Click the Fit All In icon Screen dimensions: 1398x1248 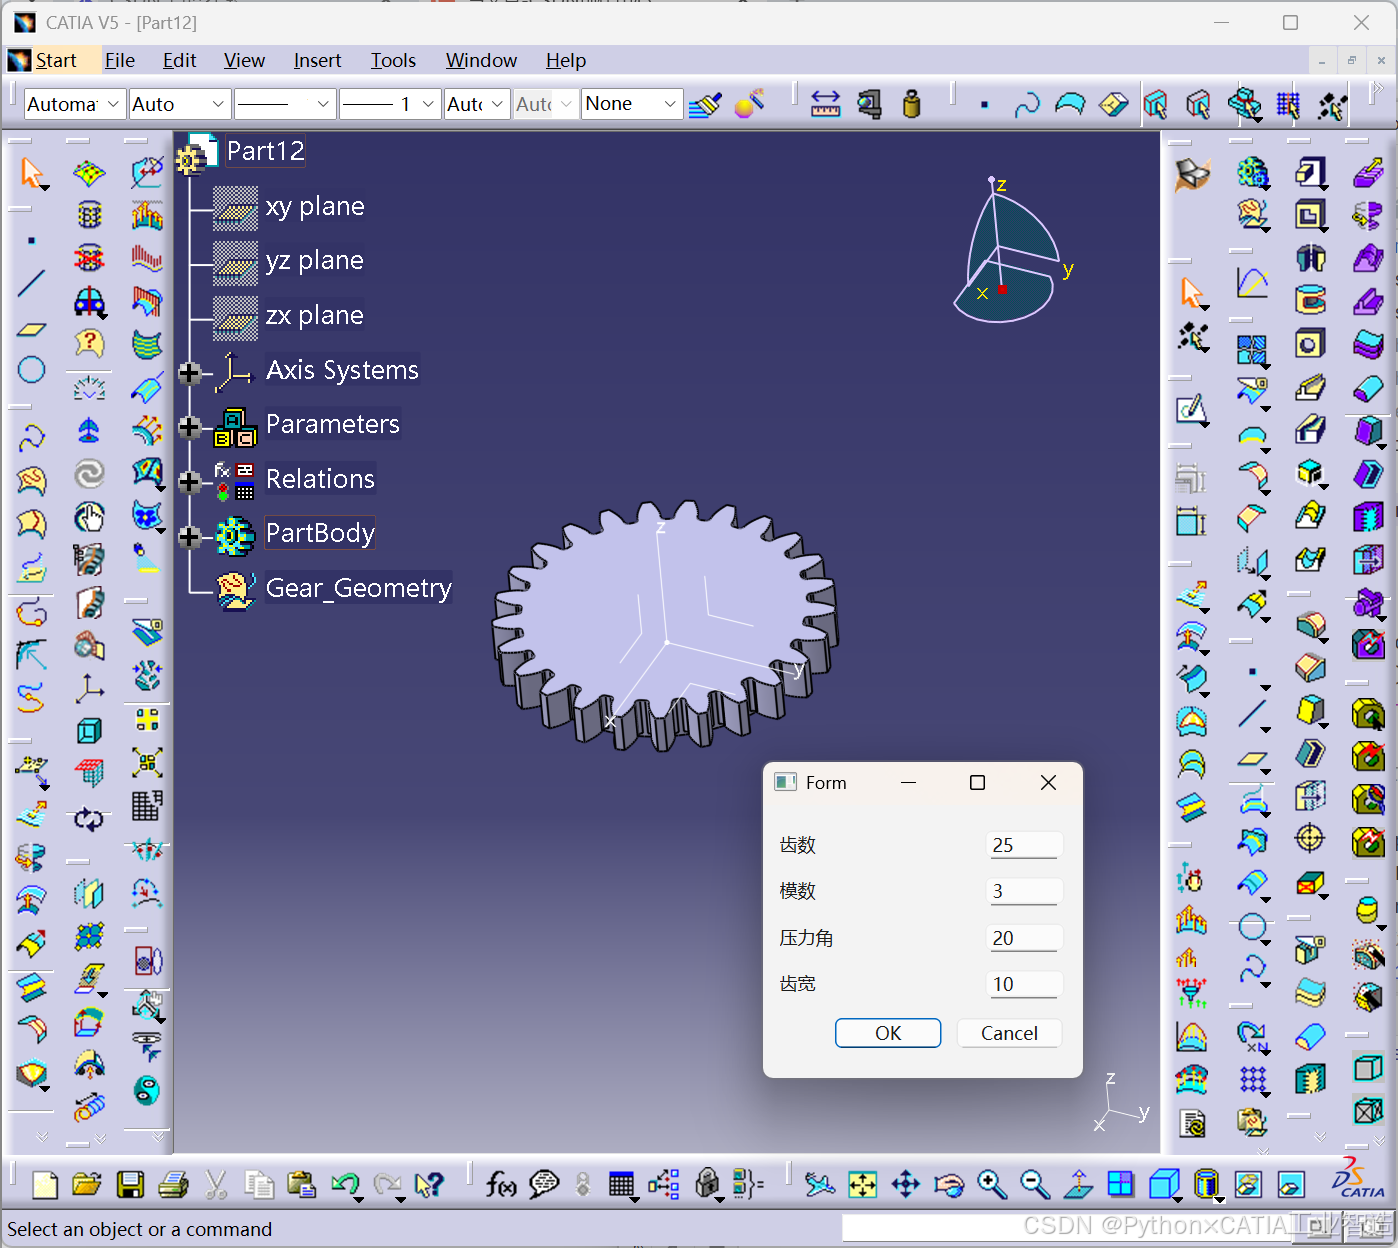(x=862, y=1185)
